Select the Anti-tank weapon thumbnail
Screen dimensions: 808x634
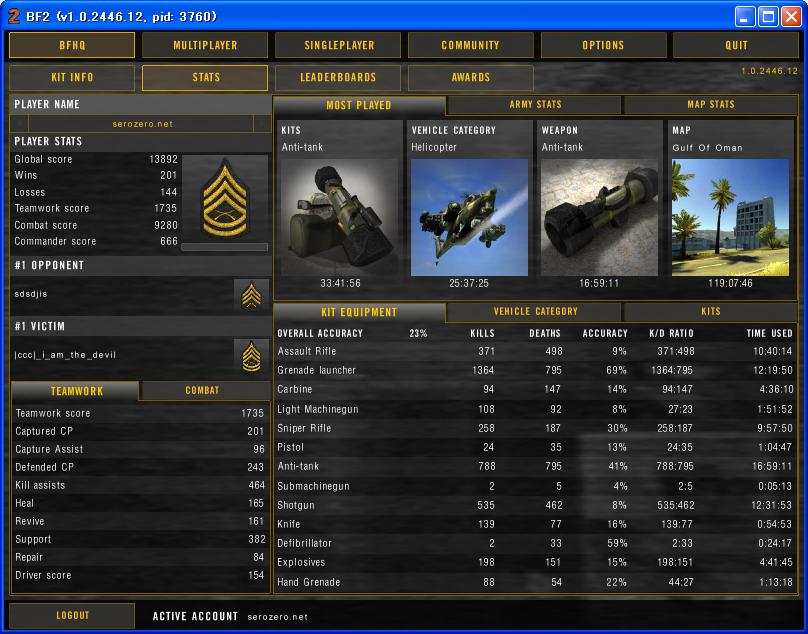[x=599, y=217]
